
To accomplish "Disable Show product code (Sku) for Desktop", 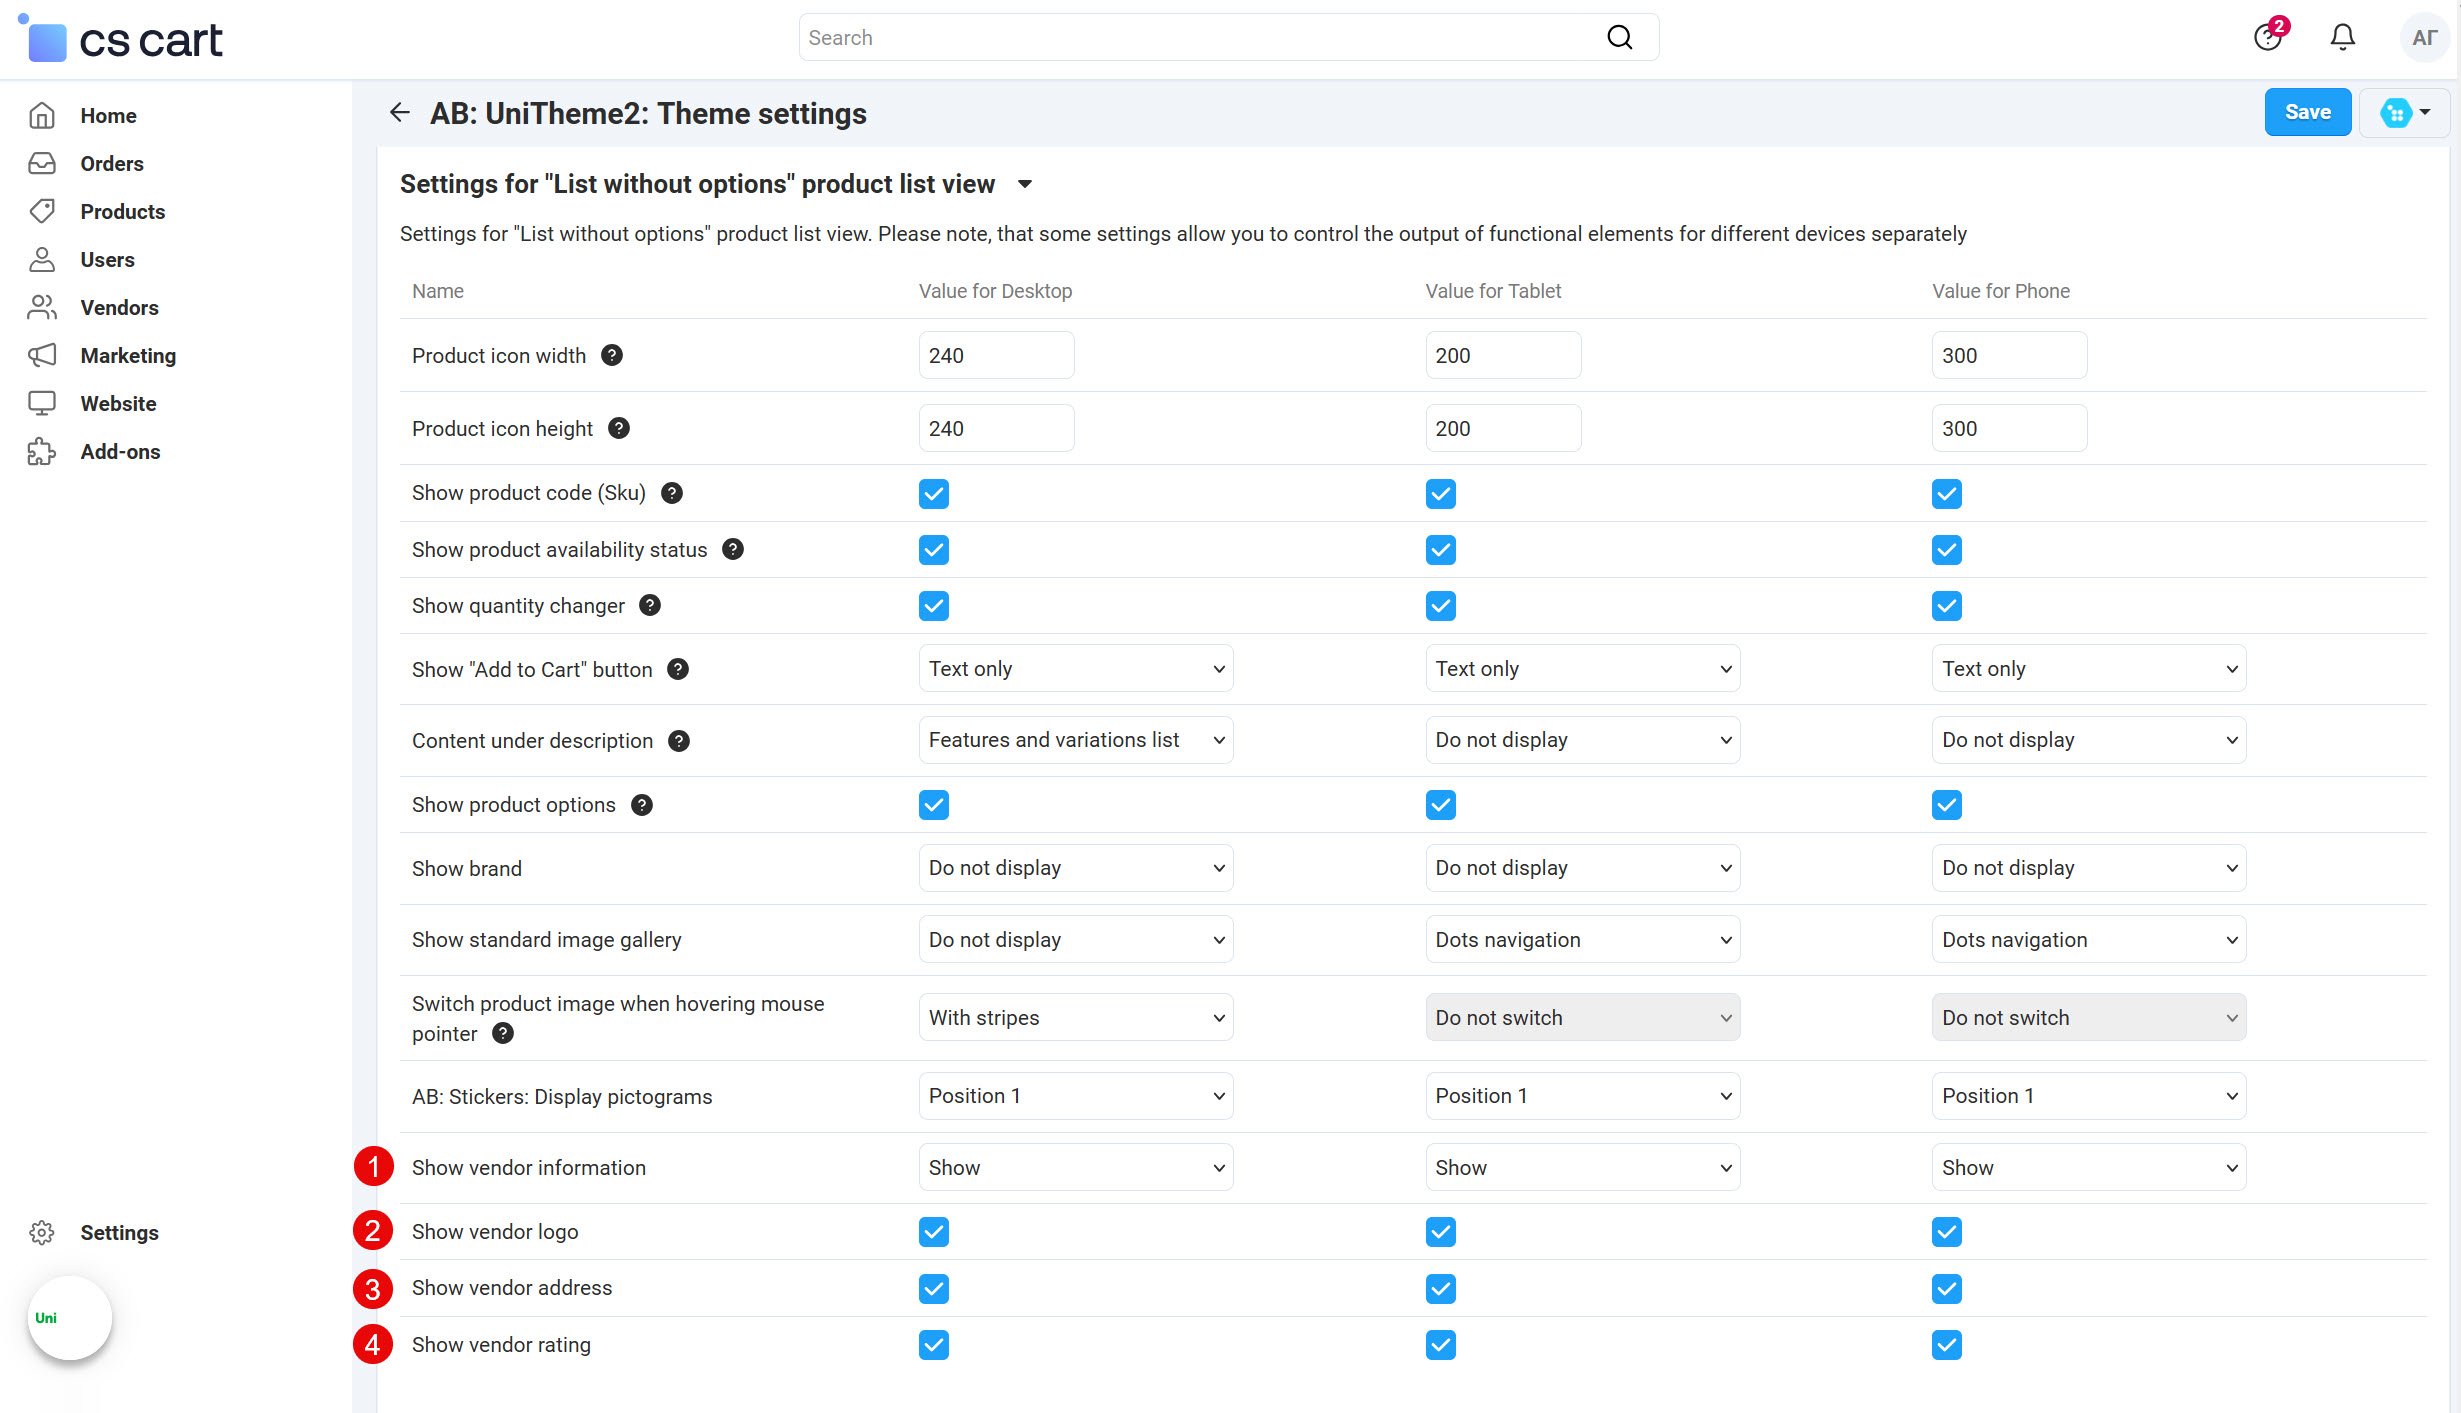I will coord(933,493).
